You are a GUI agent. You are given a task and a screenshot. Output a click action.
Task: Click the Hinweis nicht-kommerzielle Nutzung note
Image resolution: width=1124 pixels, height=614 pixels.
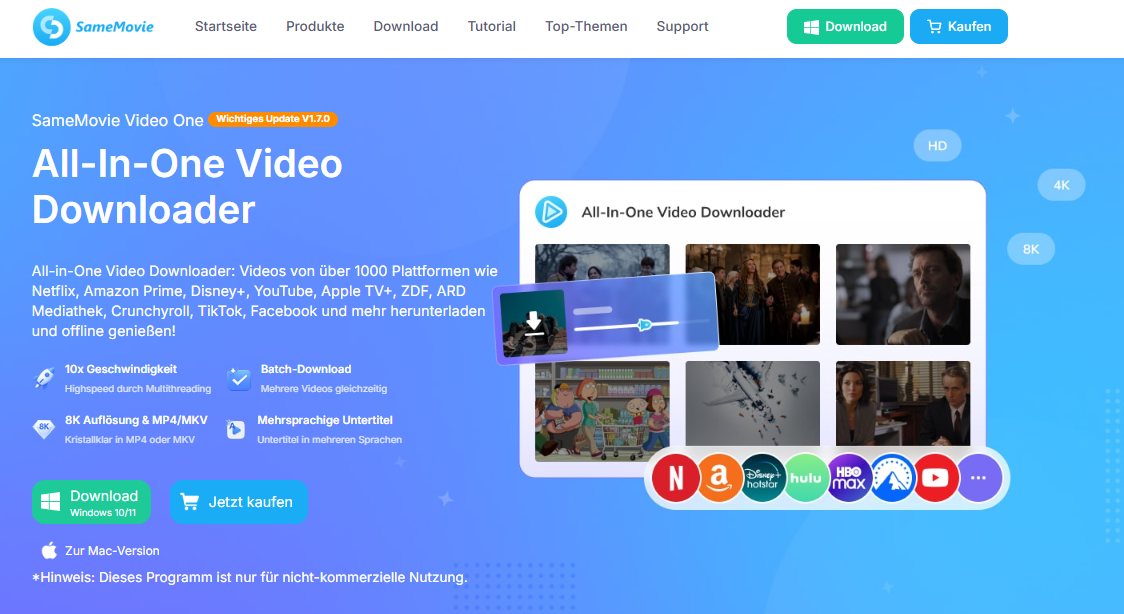click(x=249, y=577)
